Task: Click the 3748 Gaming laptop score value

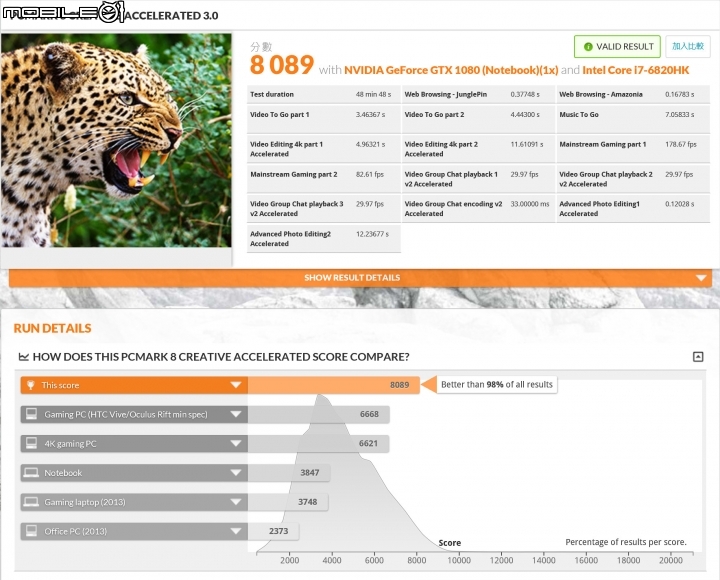Action: point(307,502)
